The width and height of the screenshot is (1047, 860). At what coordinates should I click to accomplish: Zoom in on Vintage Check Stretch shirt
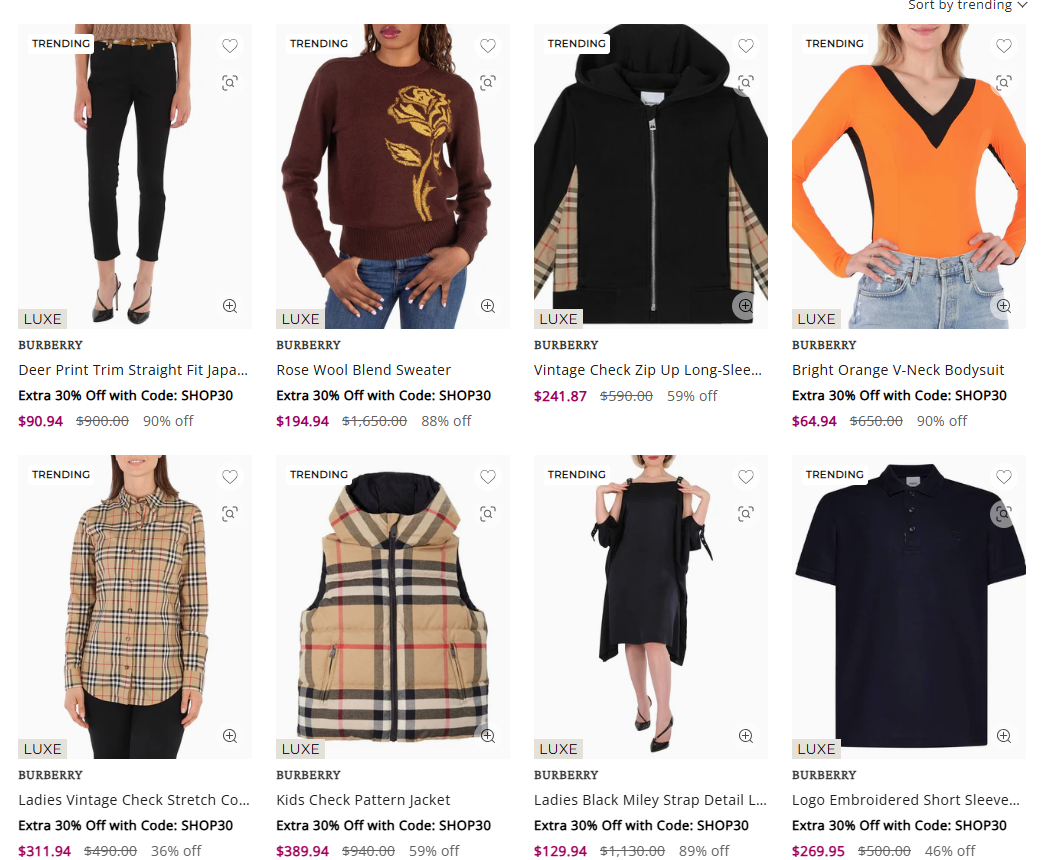(x=230, y=736)
